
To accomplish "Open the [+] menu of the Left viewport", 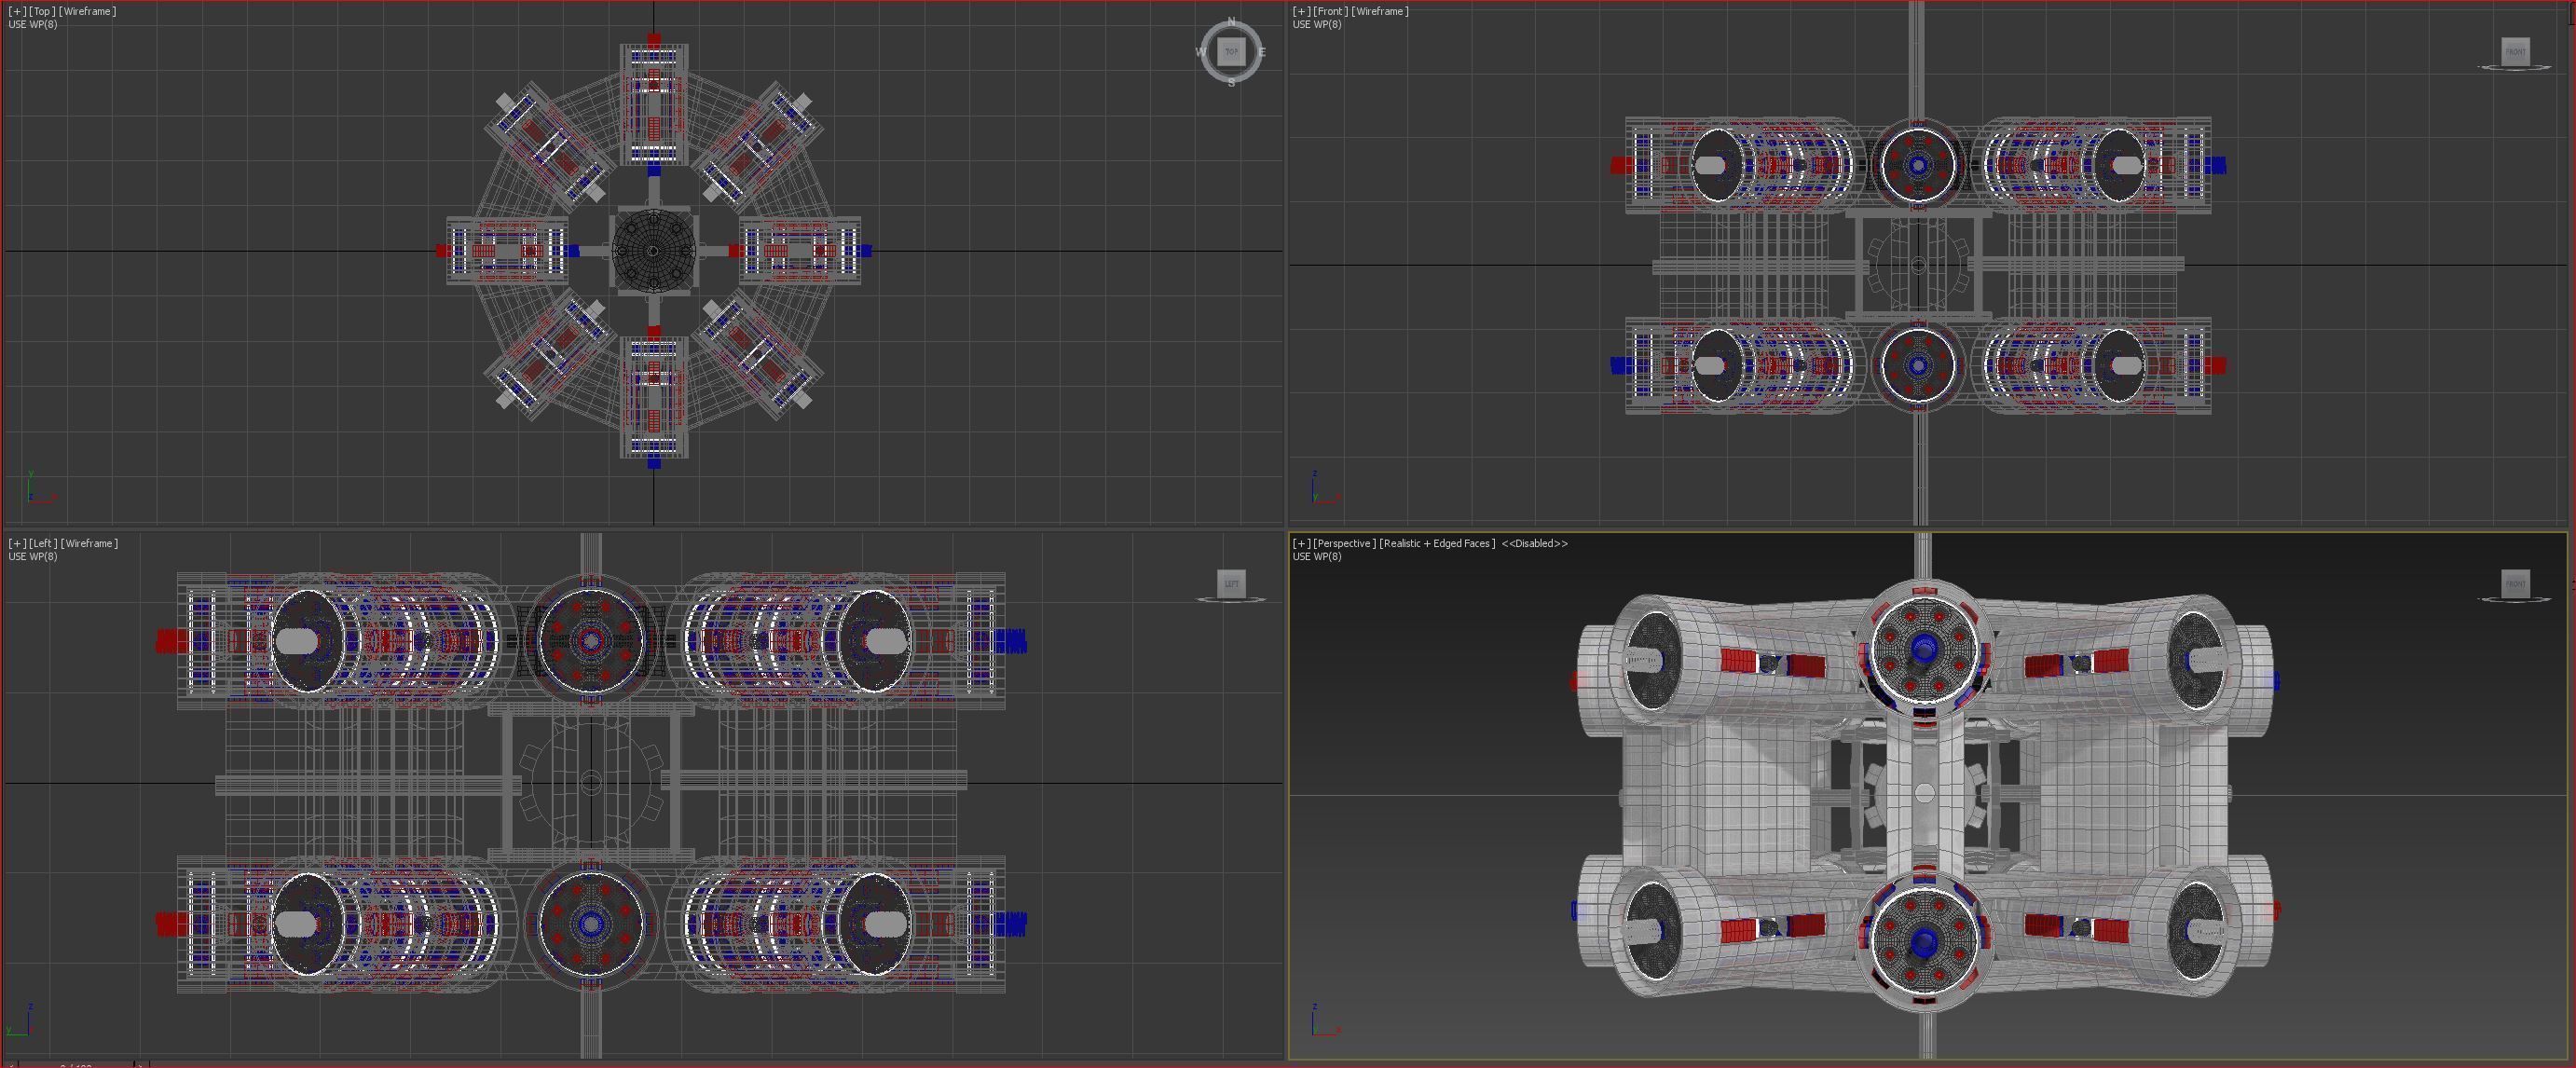I will point(17,543).
